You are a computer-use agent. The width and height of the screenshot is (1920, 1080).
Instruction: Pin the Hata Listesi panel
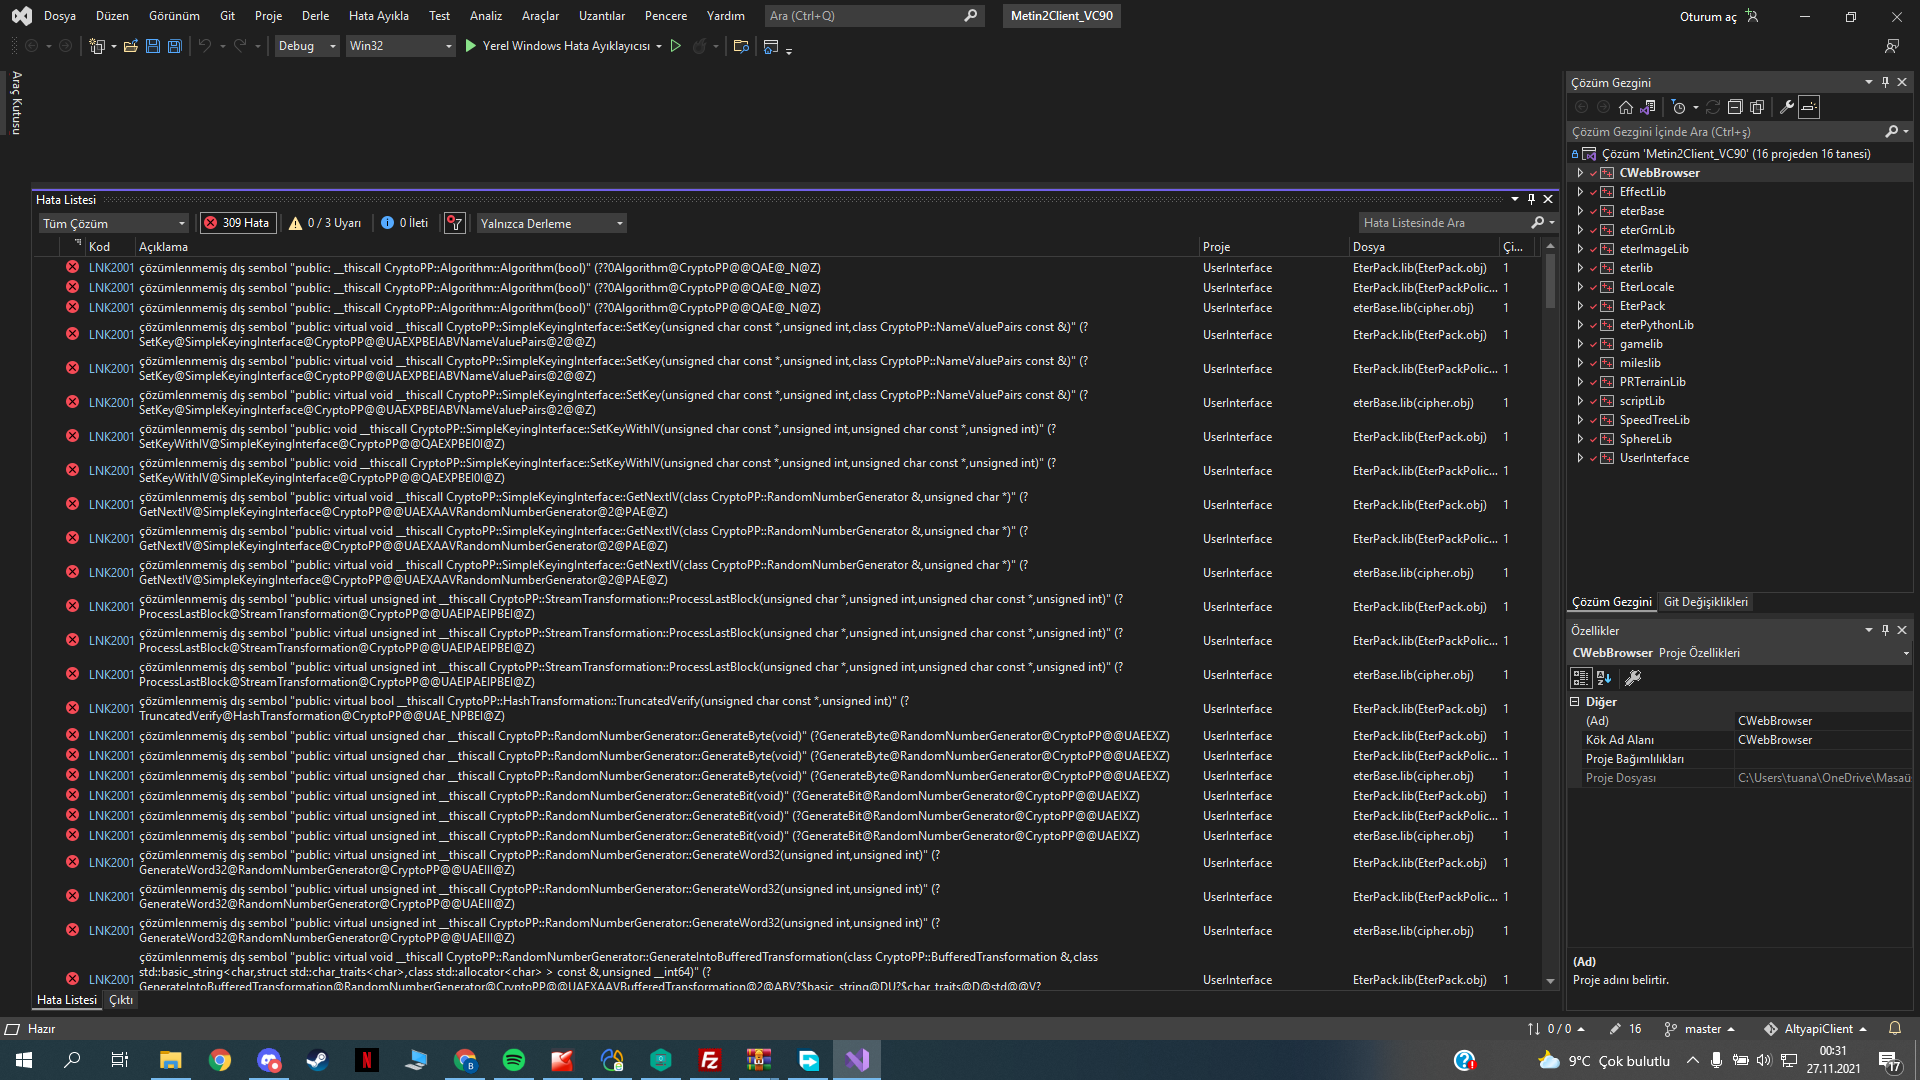[x=1531, y=199]
